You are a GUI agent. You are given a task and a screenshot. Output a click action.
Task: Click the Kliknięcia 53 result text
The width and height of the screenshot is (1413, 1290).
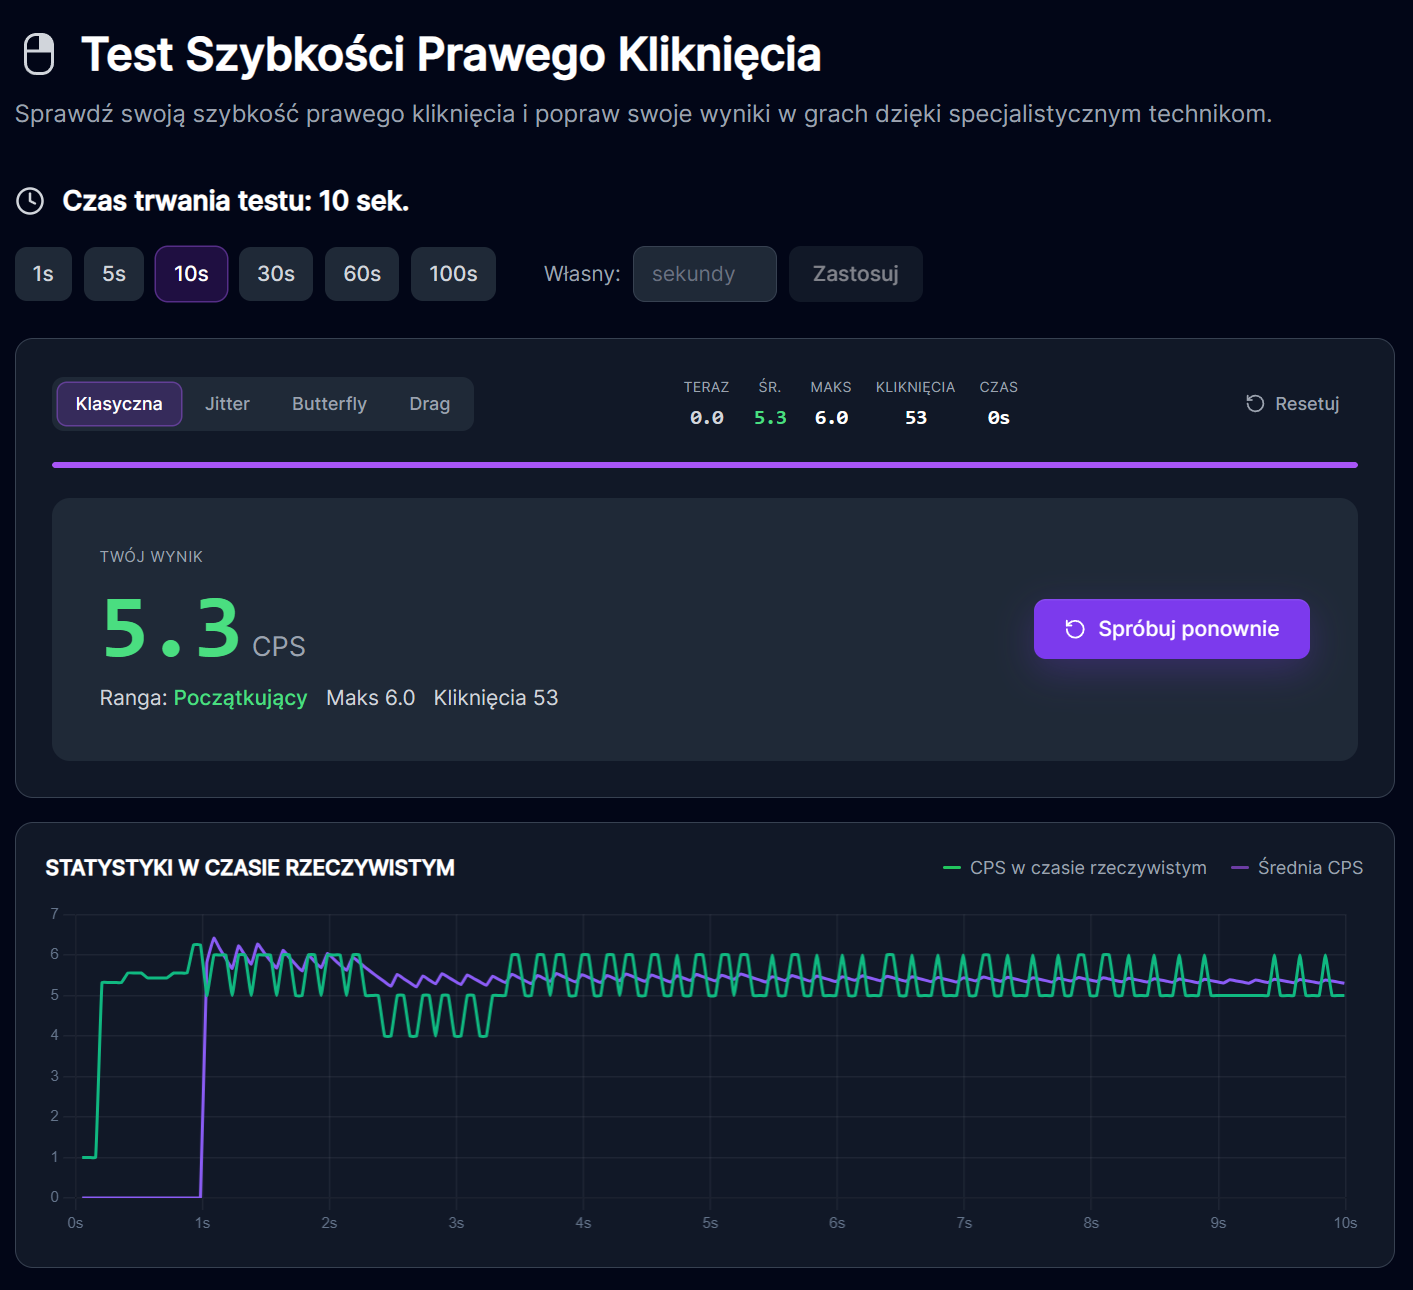496,698
